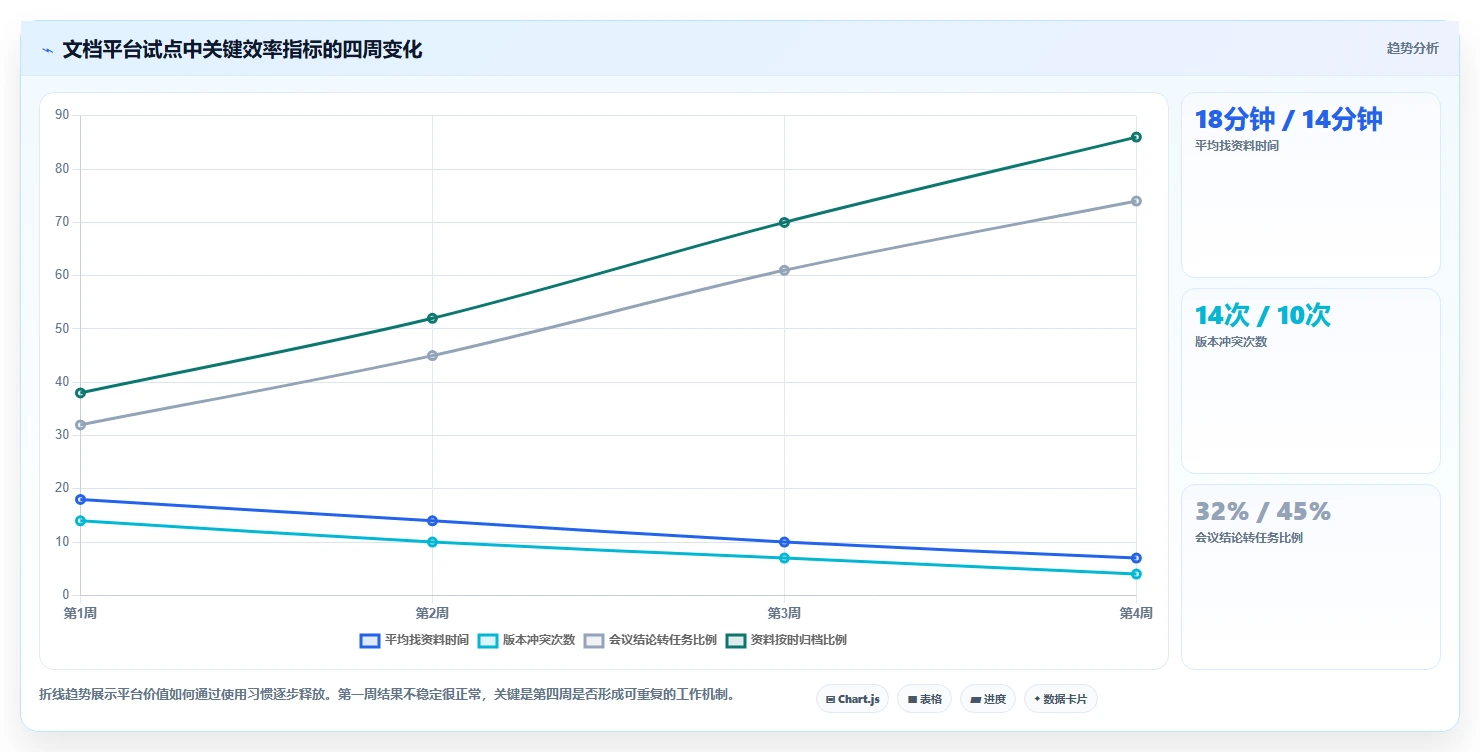Viewport: 1480px width, 752px height.
Task: Click 会议结论转任务比例 data point at 第4周
Action: [x=1136, y=201]
